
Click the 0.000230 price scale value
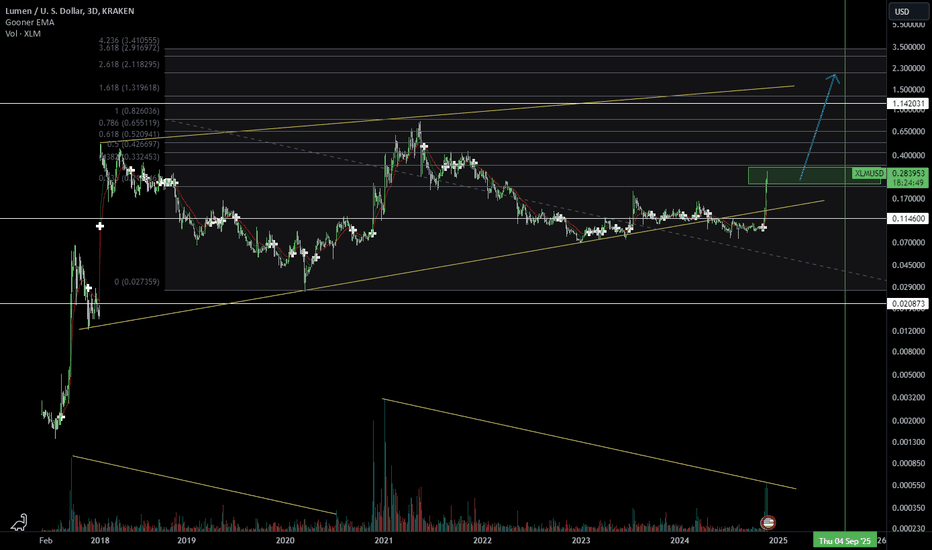(908, 528)
